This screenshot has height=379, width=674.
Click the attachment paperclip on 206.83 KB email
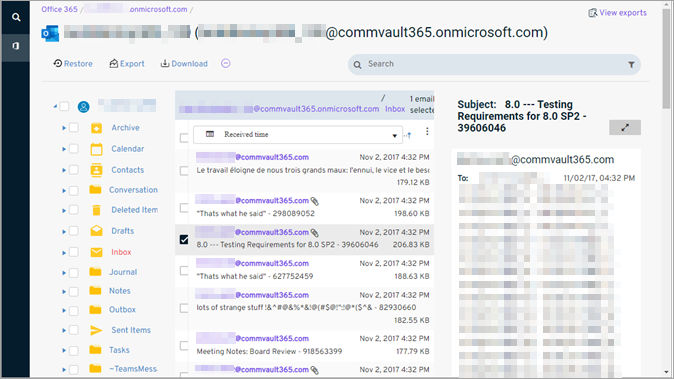315,233
